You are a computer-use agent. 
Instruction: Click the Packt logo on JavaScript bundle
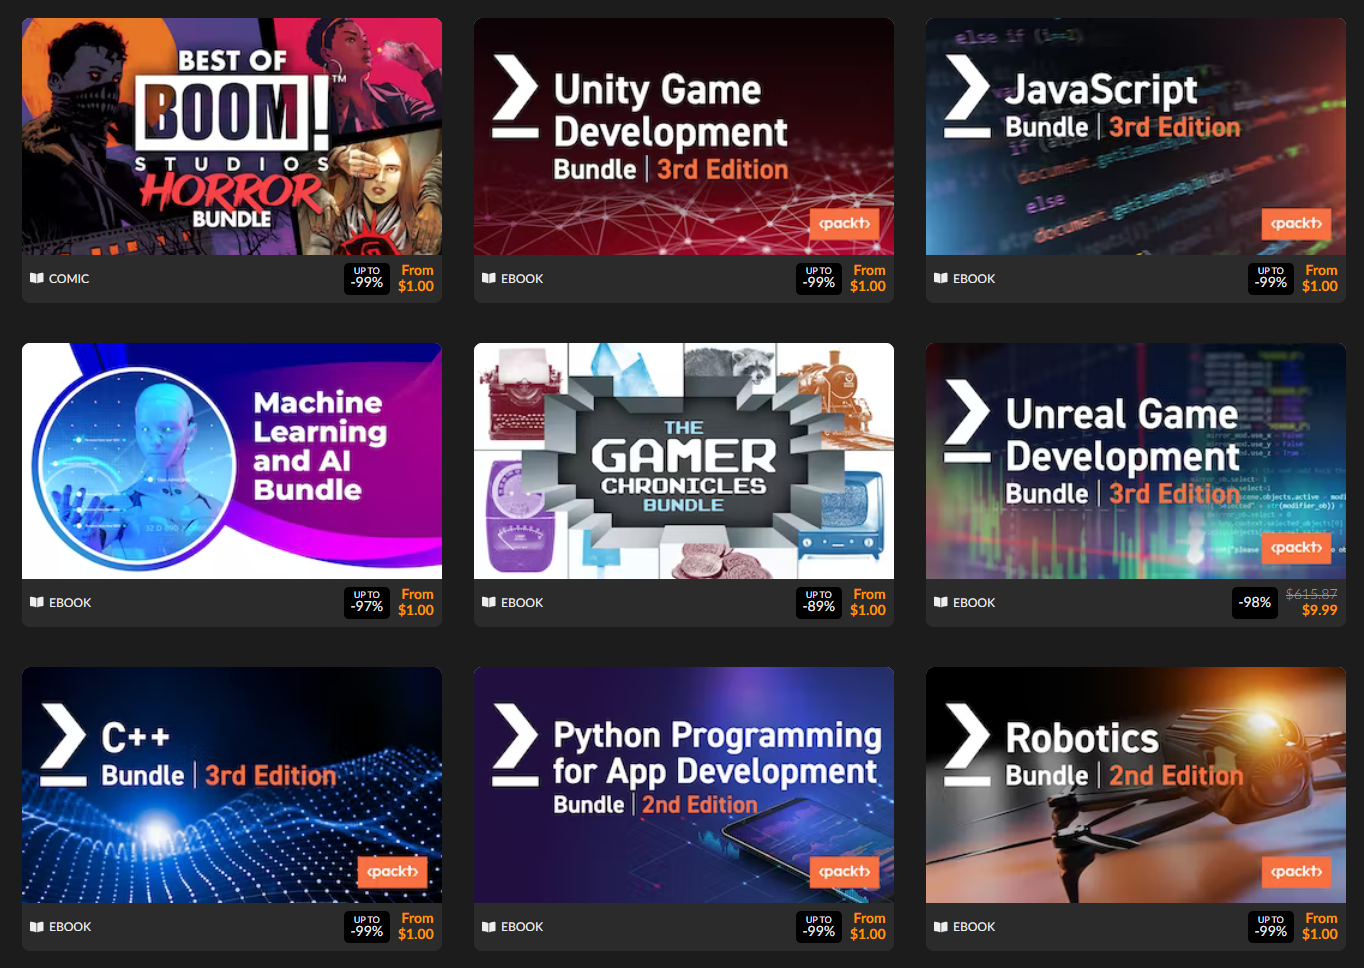1297,223
